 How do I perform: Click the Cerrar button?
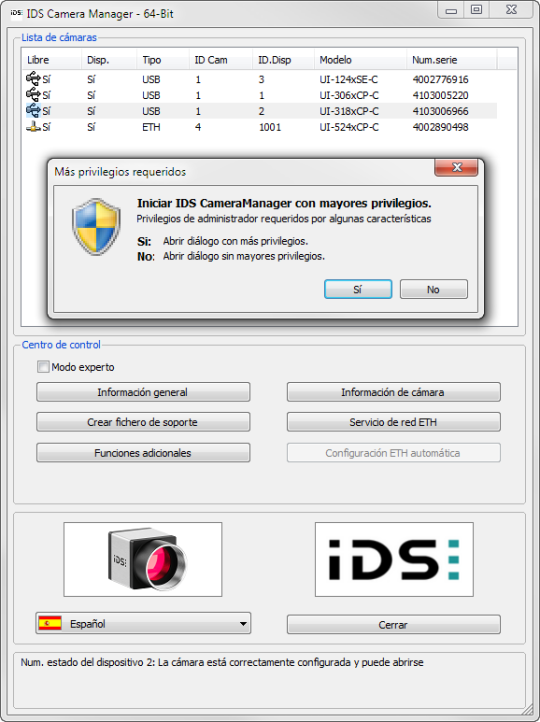tap(394, 624)
